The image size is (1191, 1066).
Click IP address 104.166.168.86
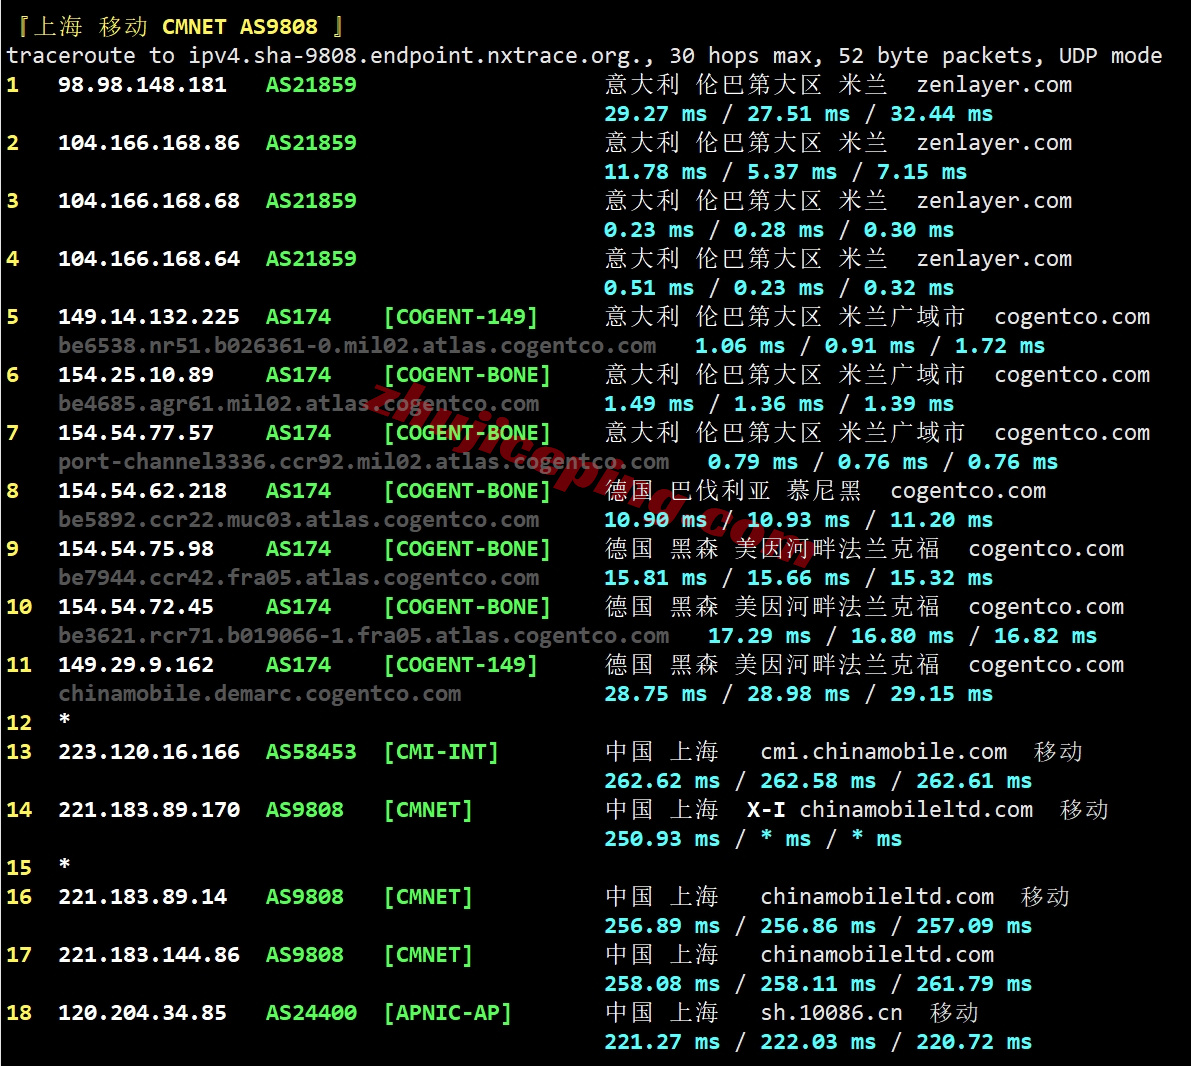(x=149, y=142)
